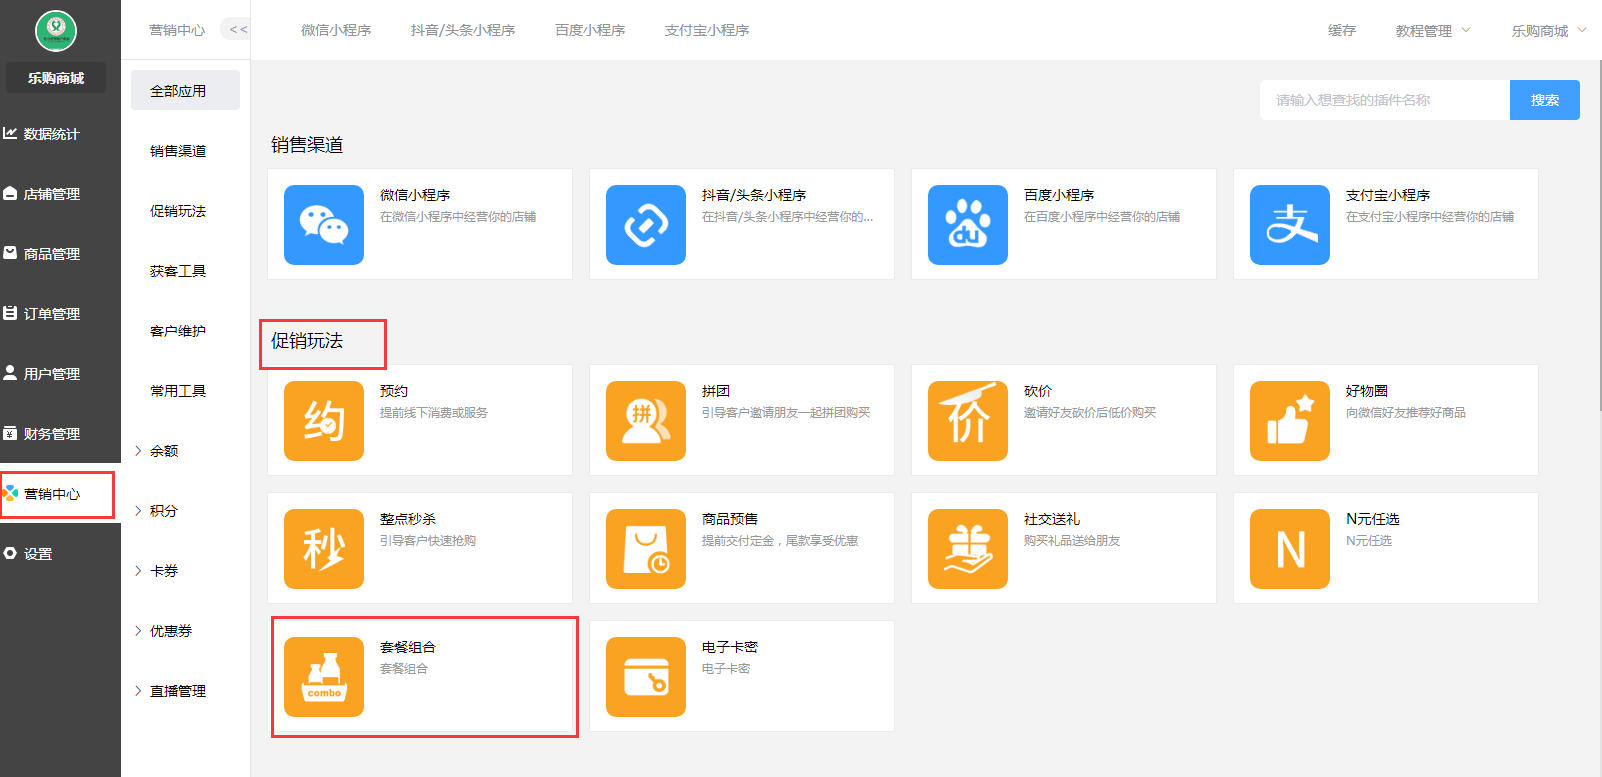Open the 电子卡密 card key icon
The image size is (1602, 777).
[646, 677]
